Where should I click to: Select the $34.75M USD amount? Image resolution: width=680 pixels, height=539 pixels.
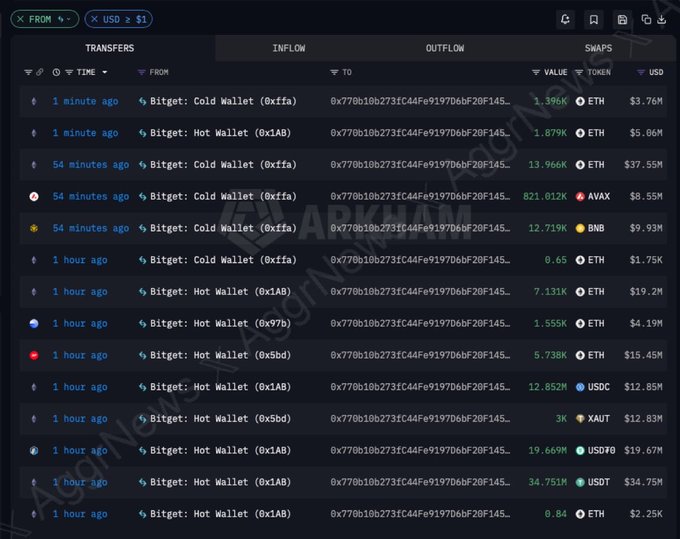(643, 482)
